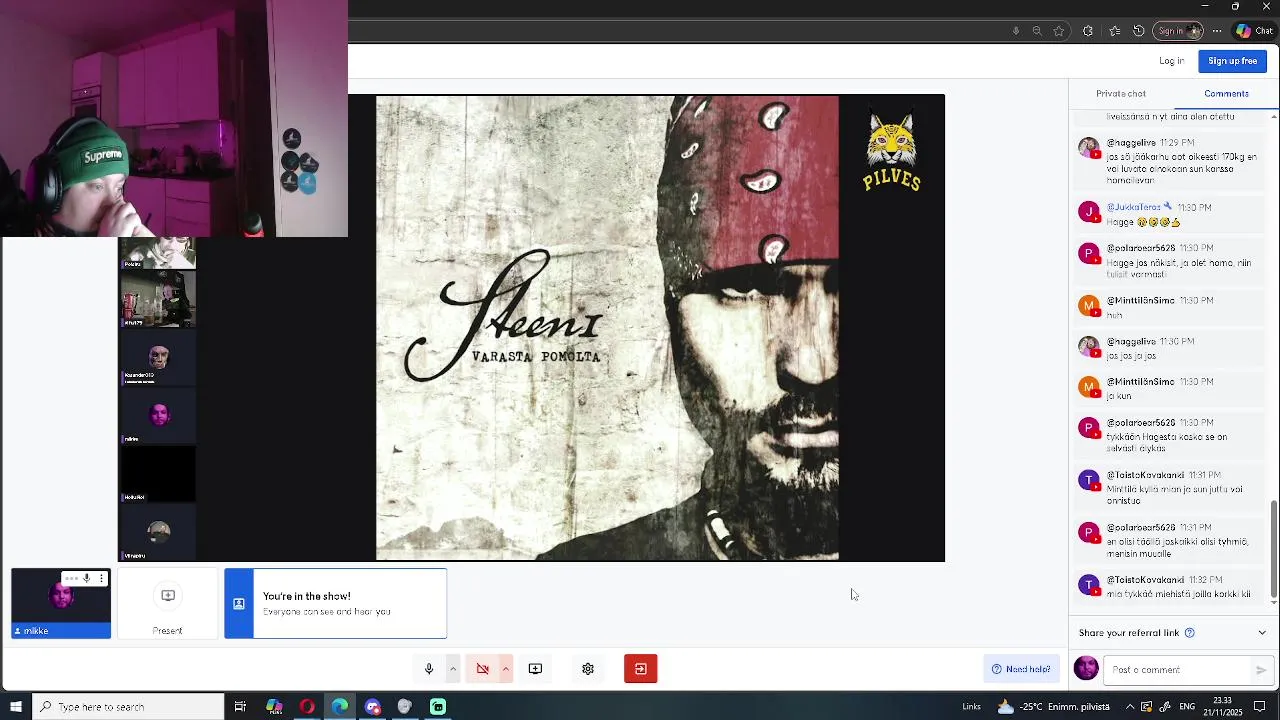
Task: Open the camera options arrow
Action: click(x=505, y=669)
